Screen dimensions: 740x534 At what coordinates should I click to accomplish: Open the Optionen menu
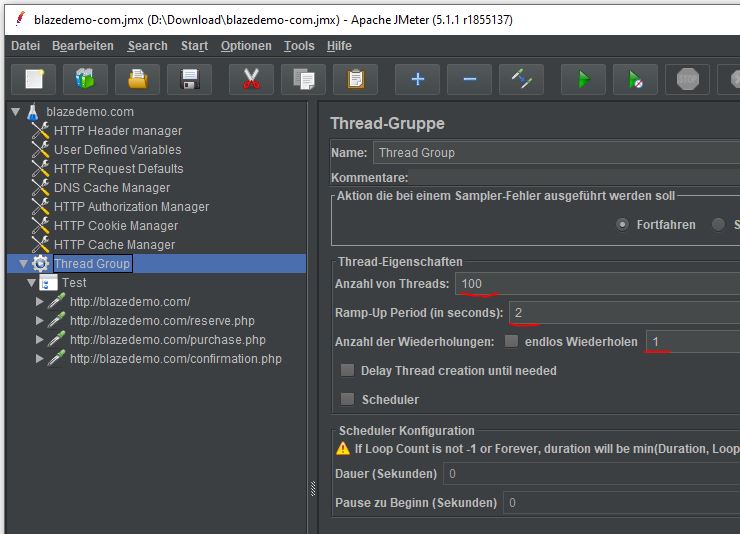point(246,46)
